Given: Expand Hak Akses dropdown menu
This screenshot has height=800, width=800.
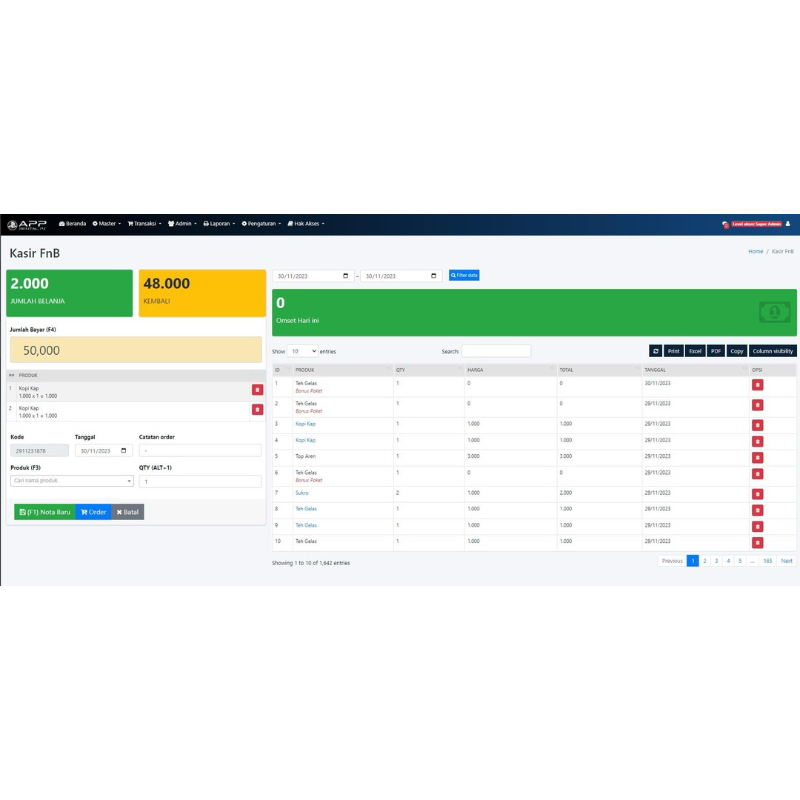Looking at the screenshot, I should pyautogui.click(x=306, y=223).
